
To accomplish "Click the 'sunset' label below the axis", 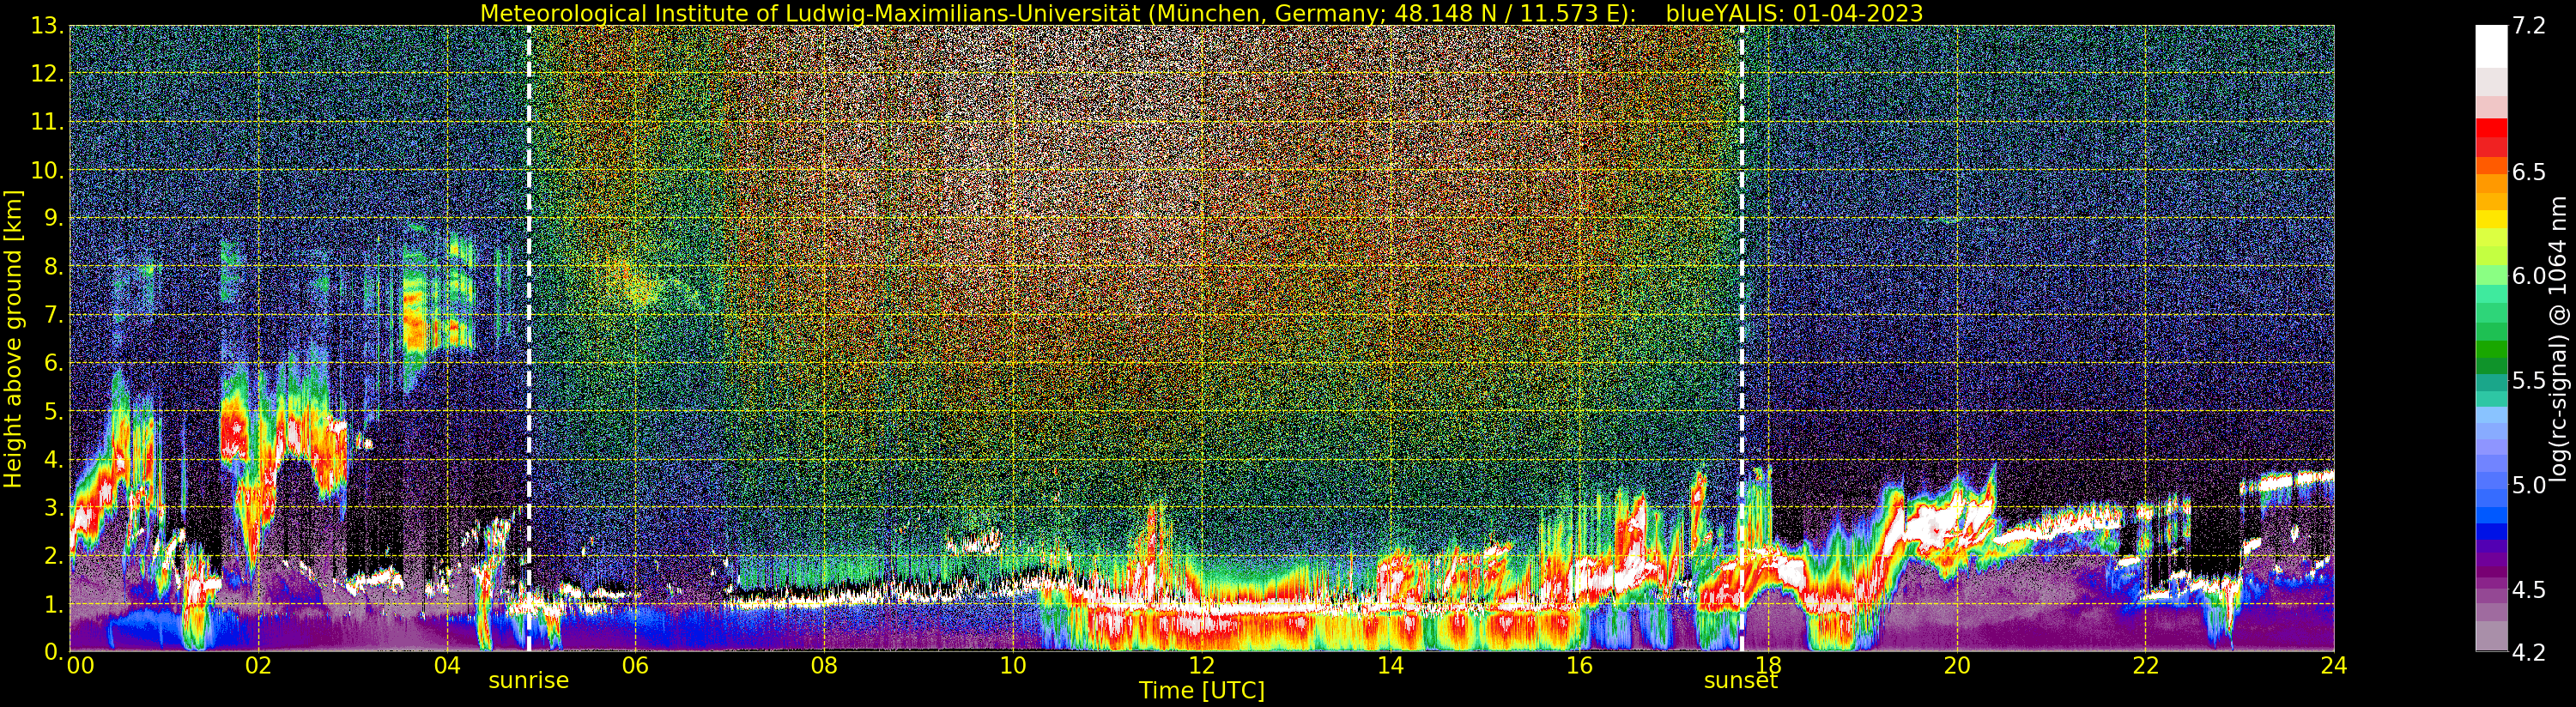I will coord(1741,681).
